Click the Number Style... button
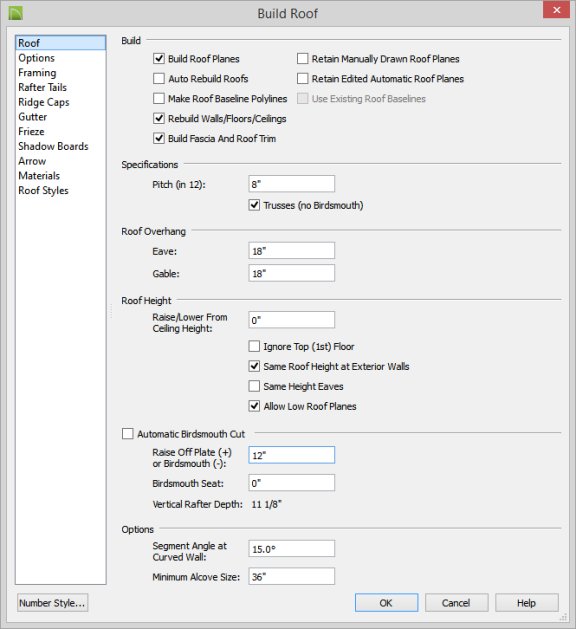Image resolution: width=576 pixels, height=629 pixels. coord(53,603)
